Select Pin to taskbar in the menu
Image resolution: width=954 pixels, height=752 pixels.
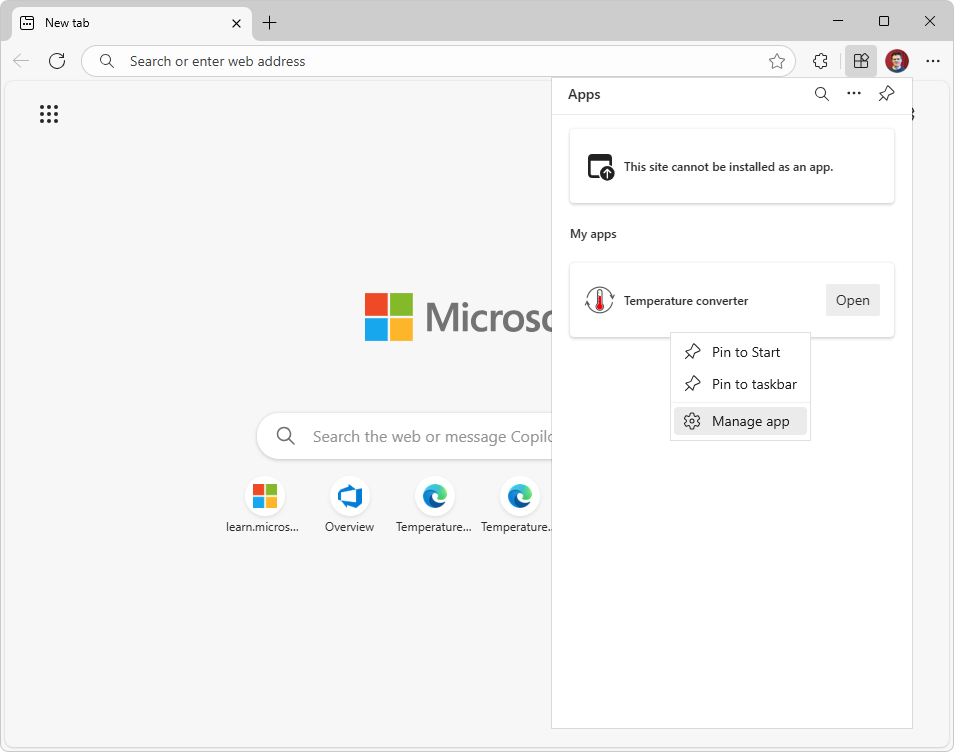(x=753, y=384)
